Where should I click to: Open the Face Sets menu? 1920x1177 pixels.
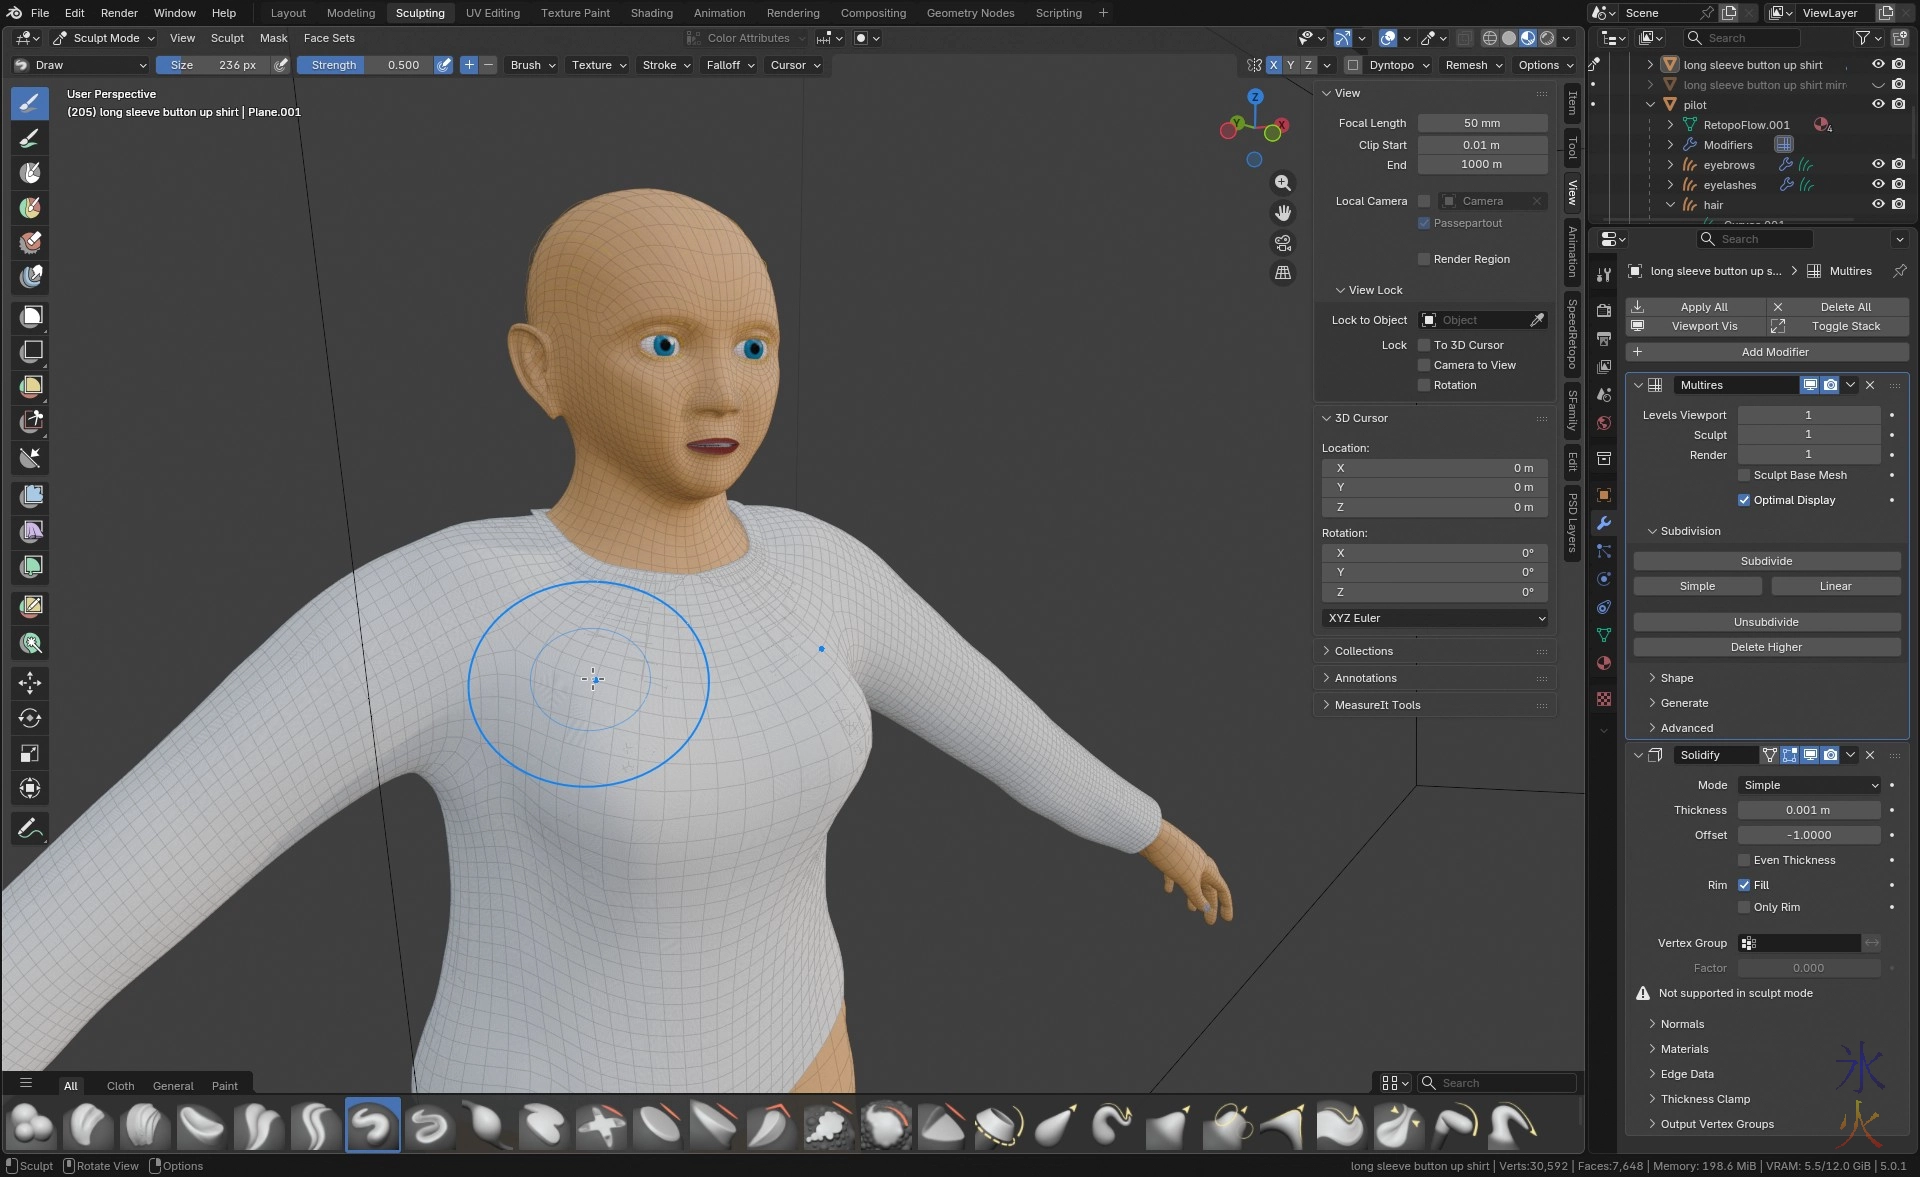[x=329, y=38]
